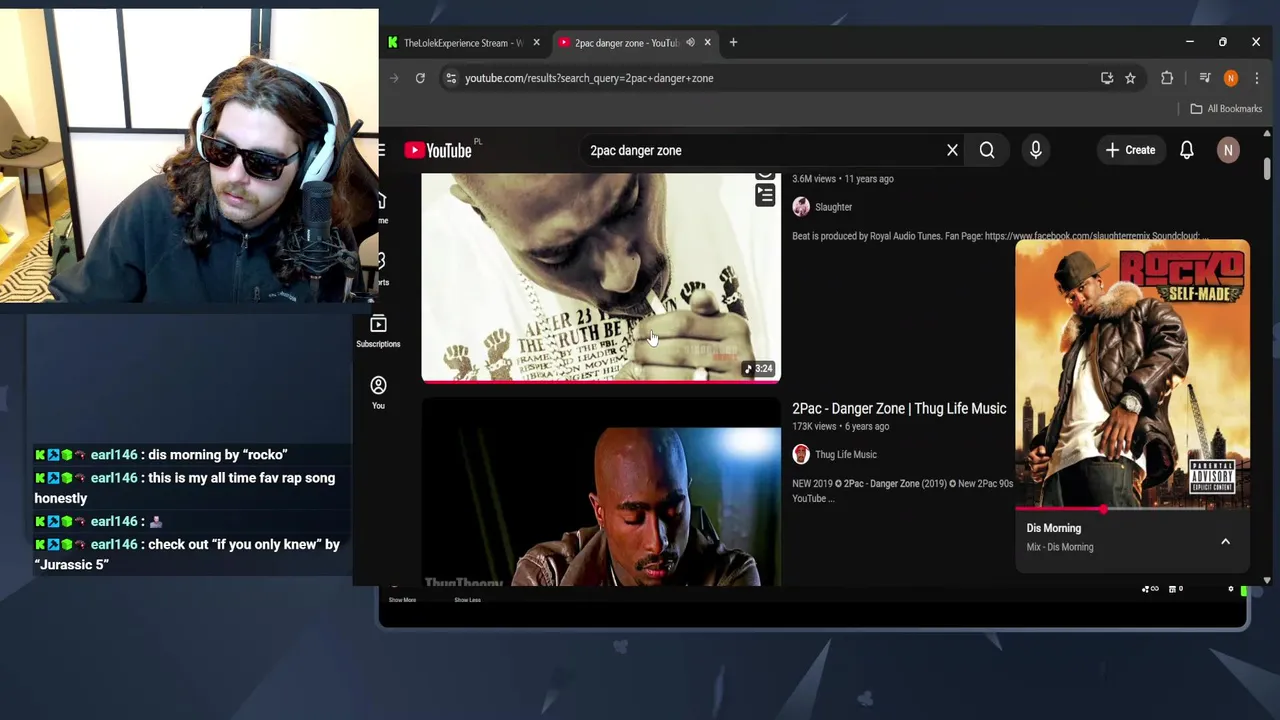Click chat message about Jurassic 5
Image resolution: width=1280 pixels, height=720 pixels.
pyautogui.click(x=187, y=554)
